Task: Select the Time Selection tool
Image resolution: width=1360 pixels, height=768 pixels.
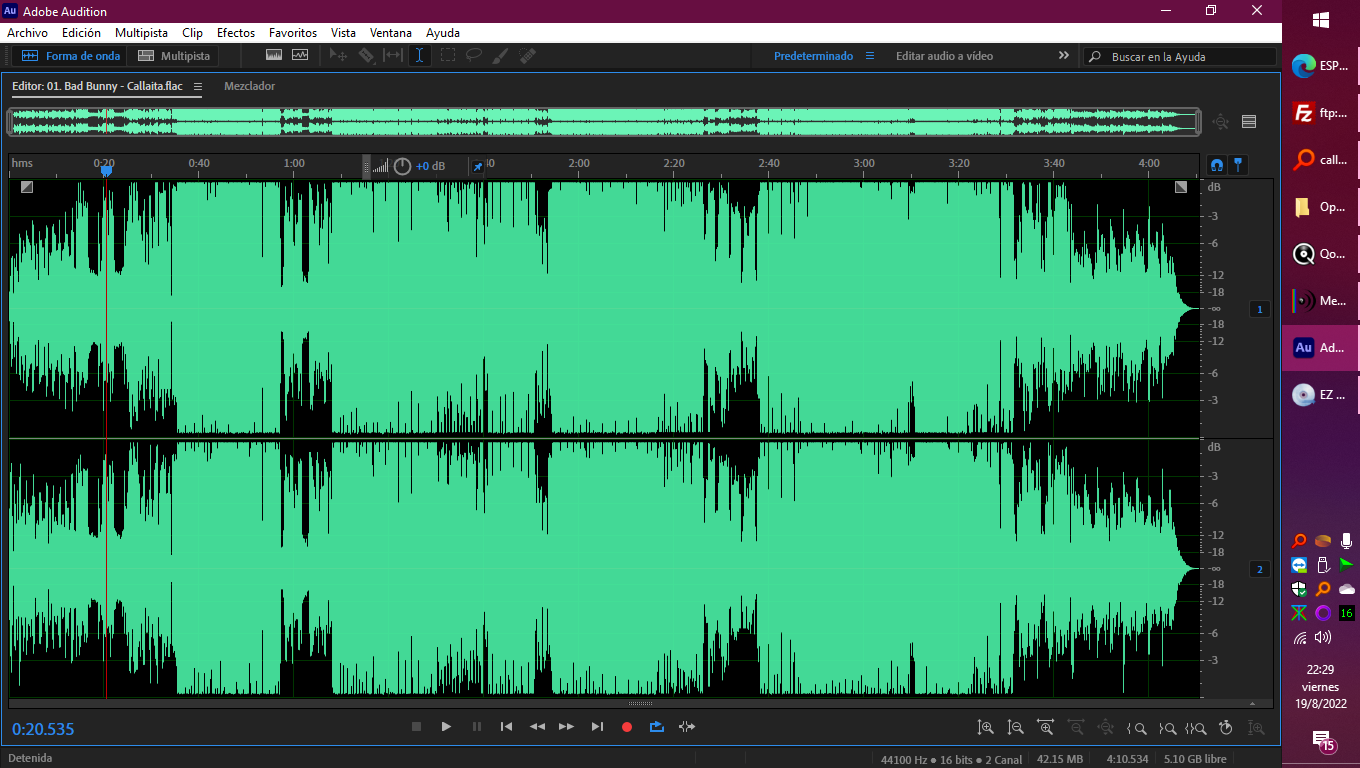Action: [420, 56]
